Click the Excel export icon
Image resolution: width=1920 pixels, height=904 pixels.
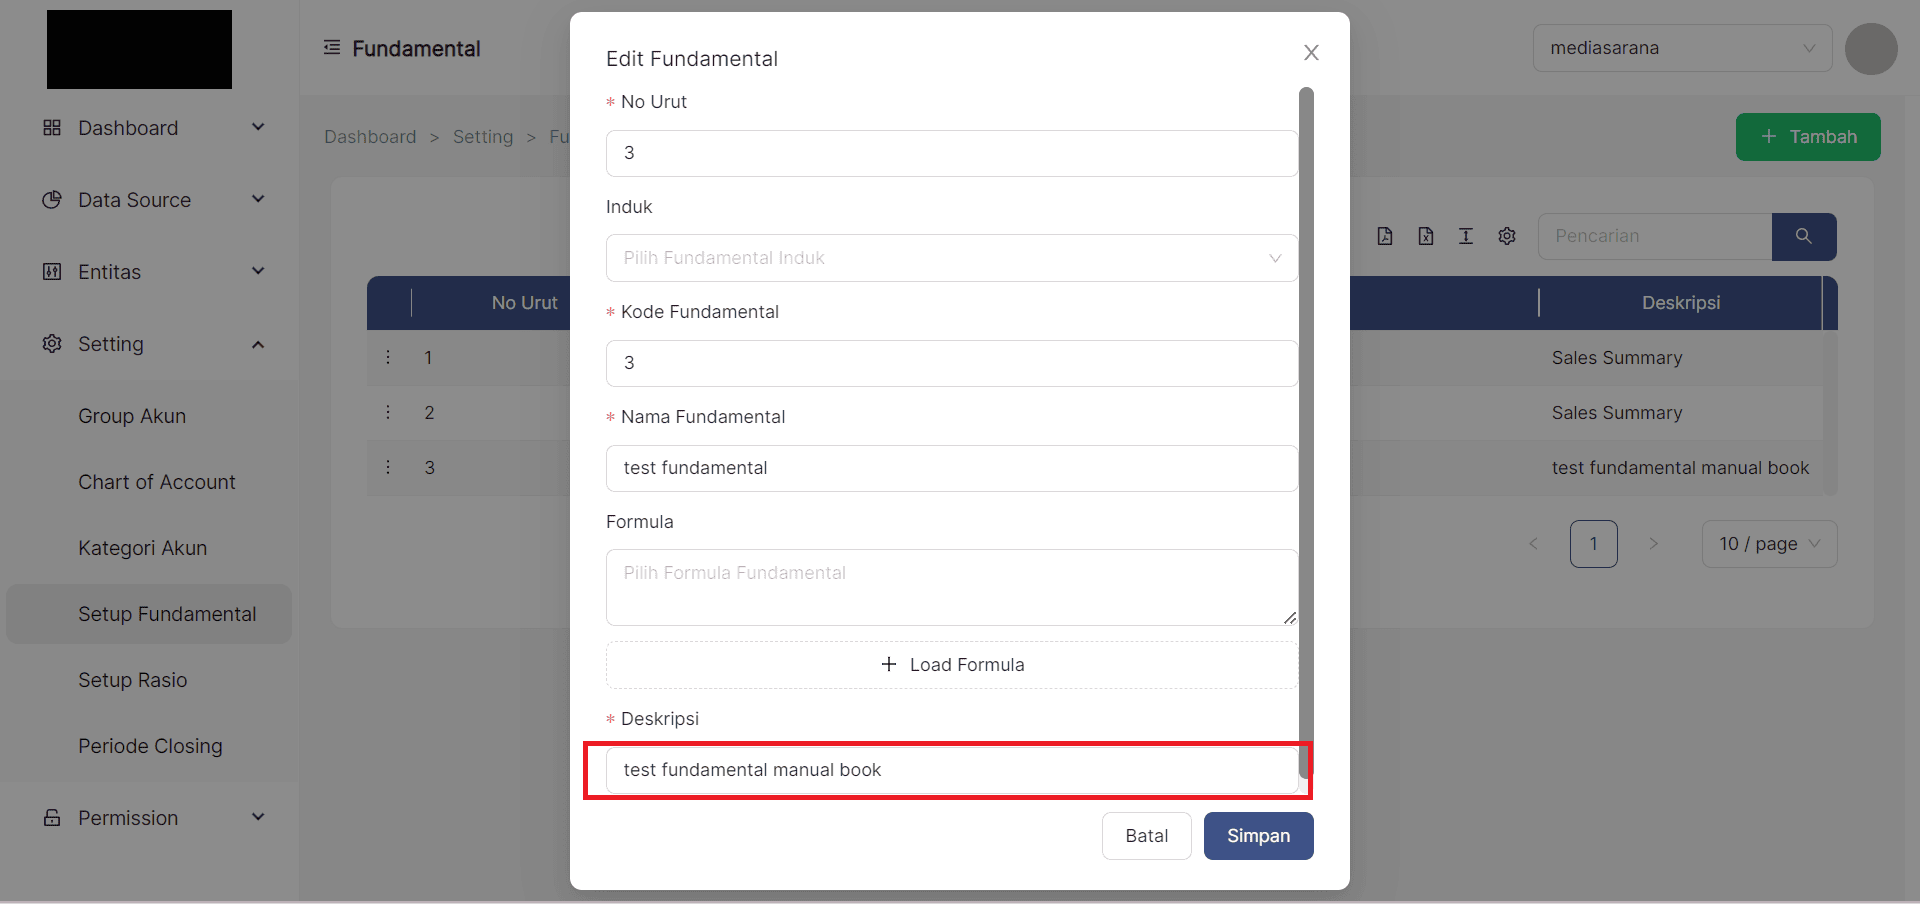point(1426,236)
